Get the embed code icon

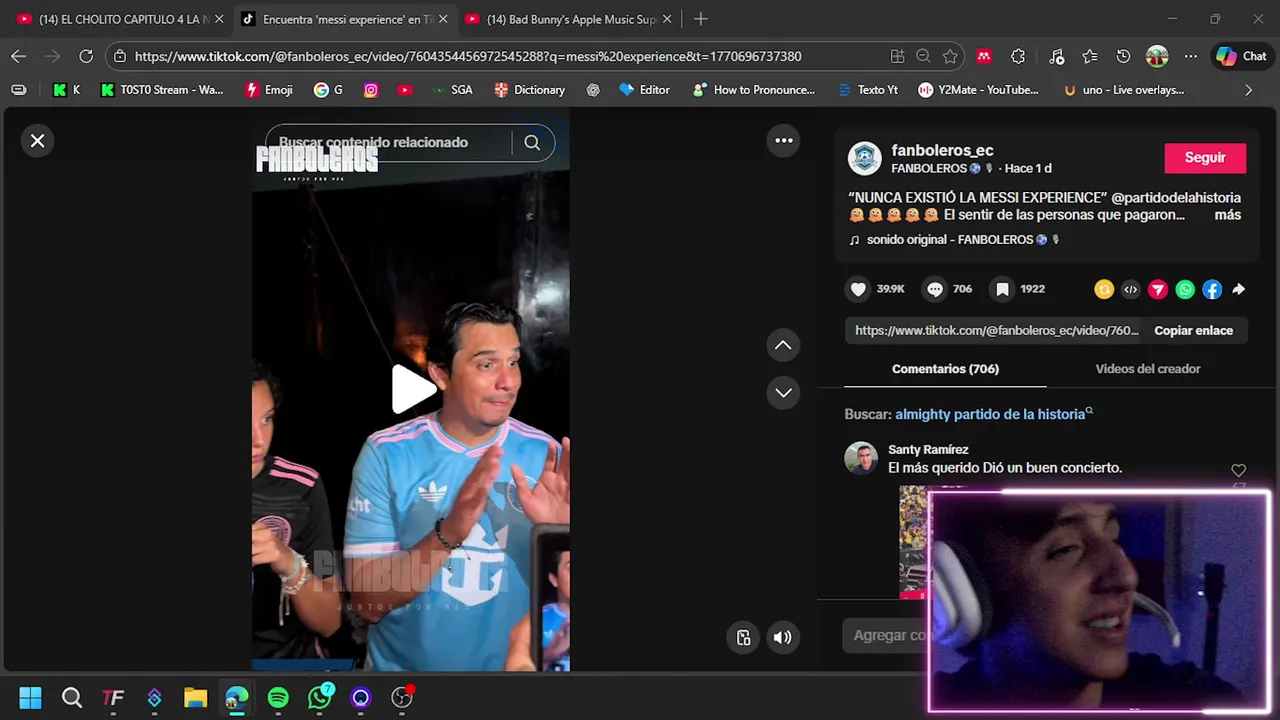(1131, 290)
